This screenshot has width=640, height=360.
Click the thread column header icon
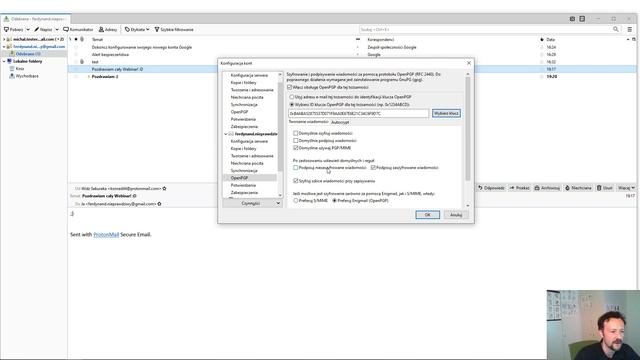pos(70,40)
